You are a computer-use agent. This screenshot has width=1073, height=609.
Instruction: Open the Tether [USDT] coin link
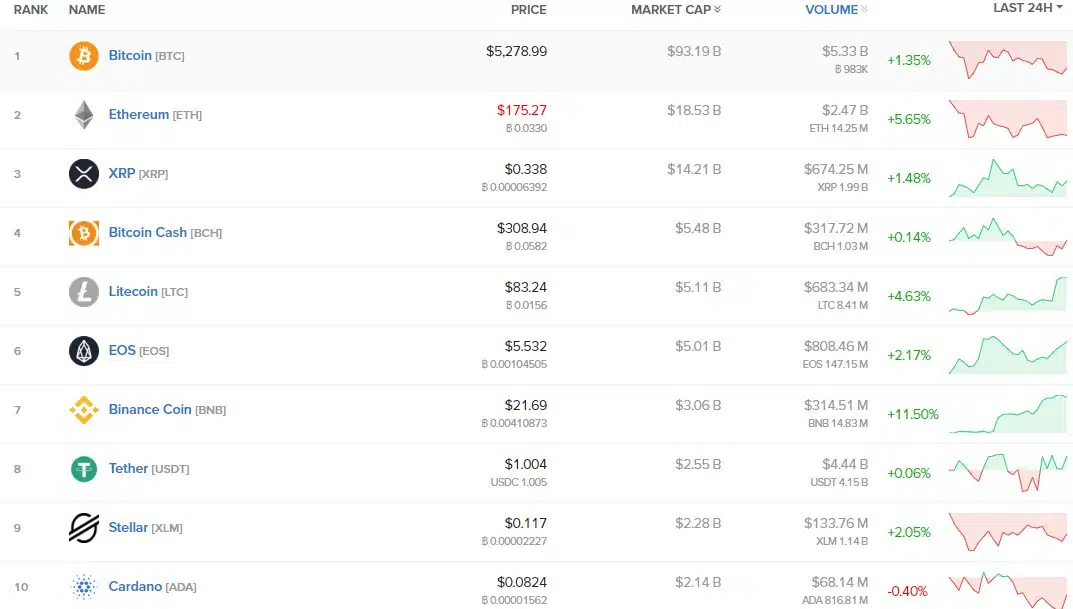tap(148, 469)
